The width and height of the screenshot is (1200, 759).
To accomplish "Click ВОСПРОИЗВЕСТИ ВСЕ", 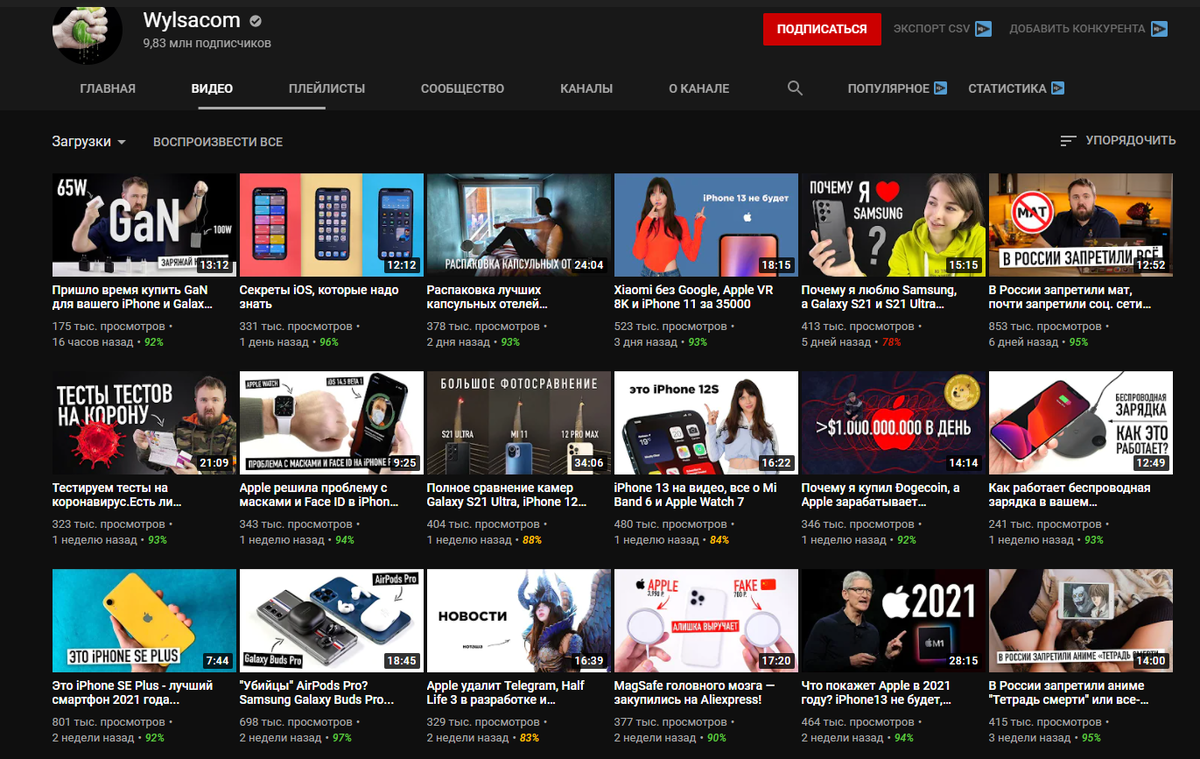I will (218, 142).
